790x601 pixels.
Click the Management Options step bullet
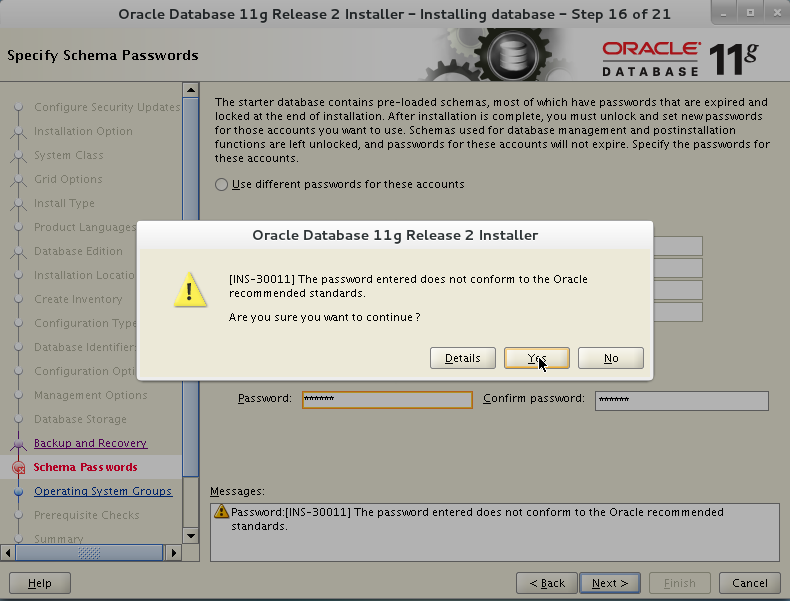19,395
